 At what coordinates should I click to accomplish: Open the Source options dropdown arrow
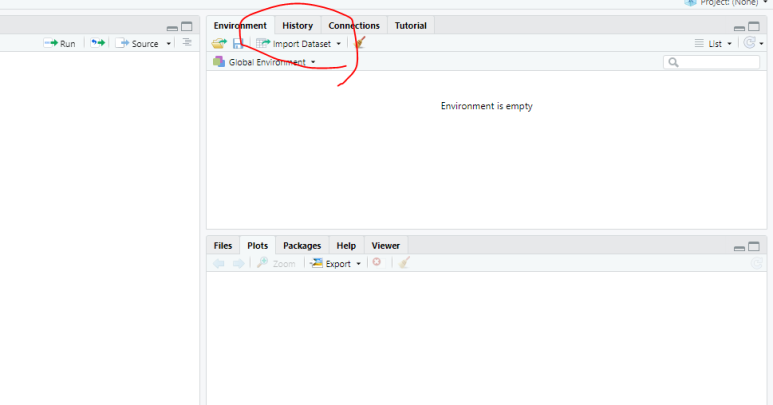(x=169, y=43)
